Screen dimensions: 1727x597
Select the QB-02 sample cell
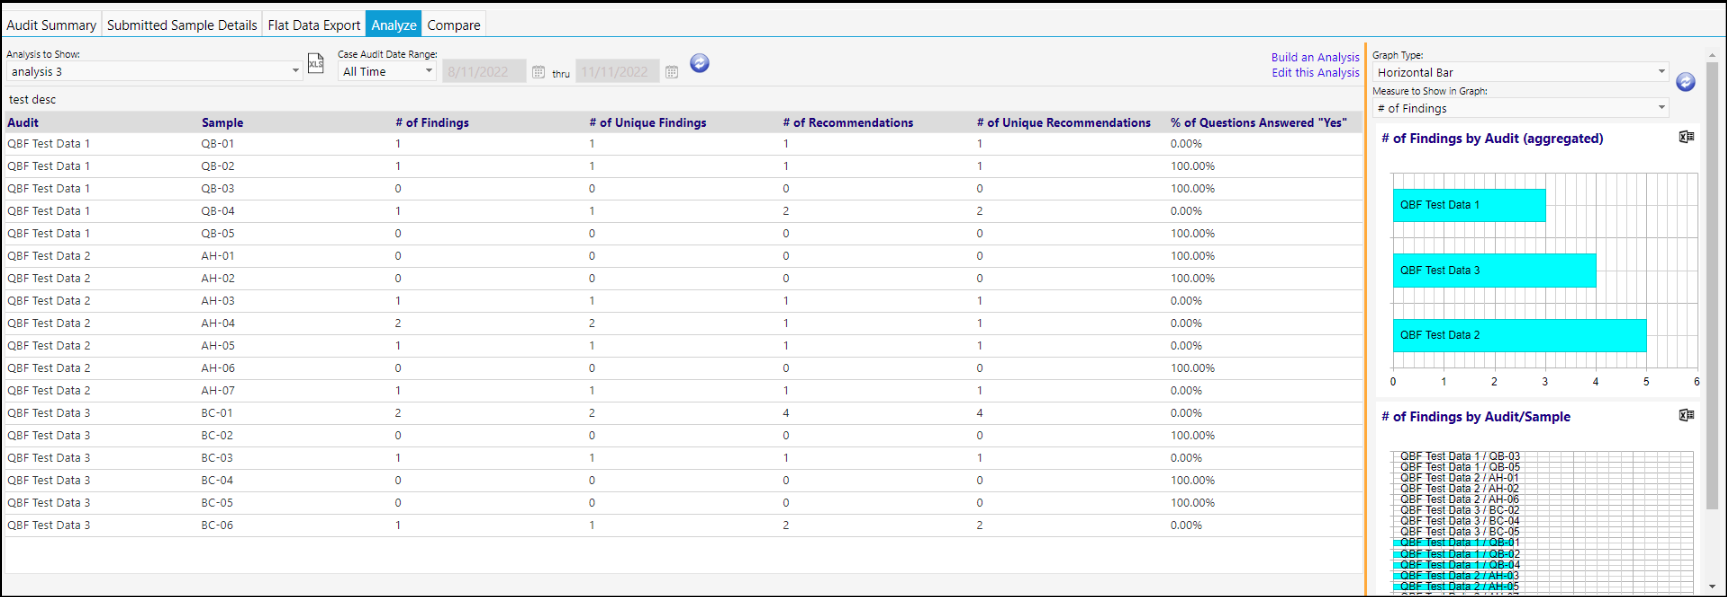(218, 166)
